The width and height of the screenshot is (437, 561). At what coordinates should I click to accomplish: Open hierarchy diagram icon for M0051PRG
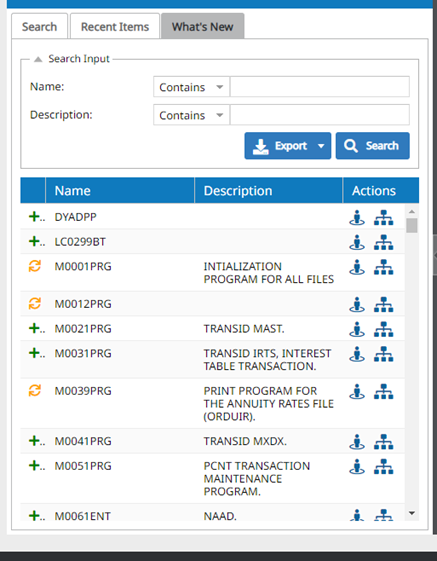(384, 467)
